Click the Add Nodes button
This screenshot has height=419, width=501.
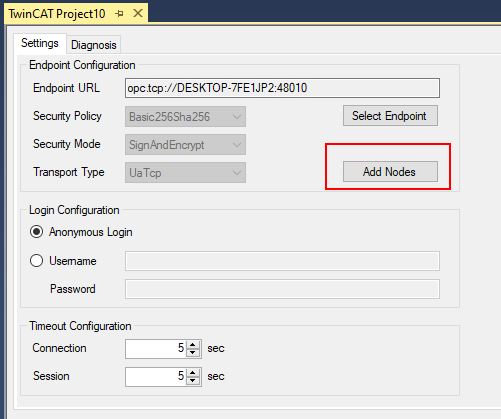click(390, 172)
